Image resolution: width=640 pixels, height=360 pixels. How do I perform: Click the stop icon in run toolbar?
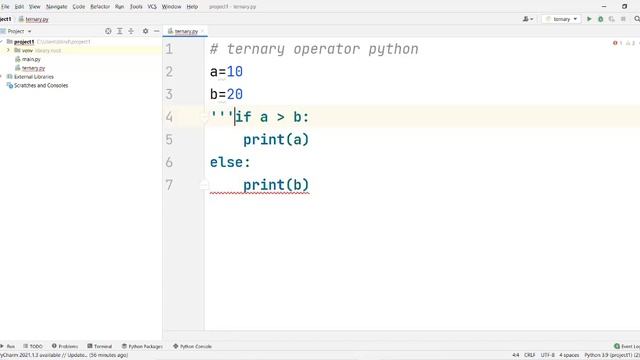pos(623,19)
